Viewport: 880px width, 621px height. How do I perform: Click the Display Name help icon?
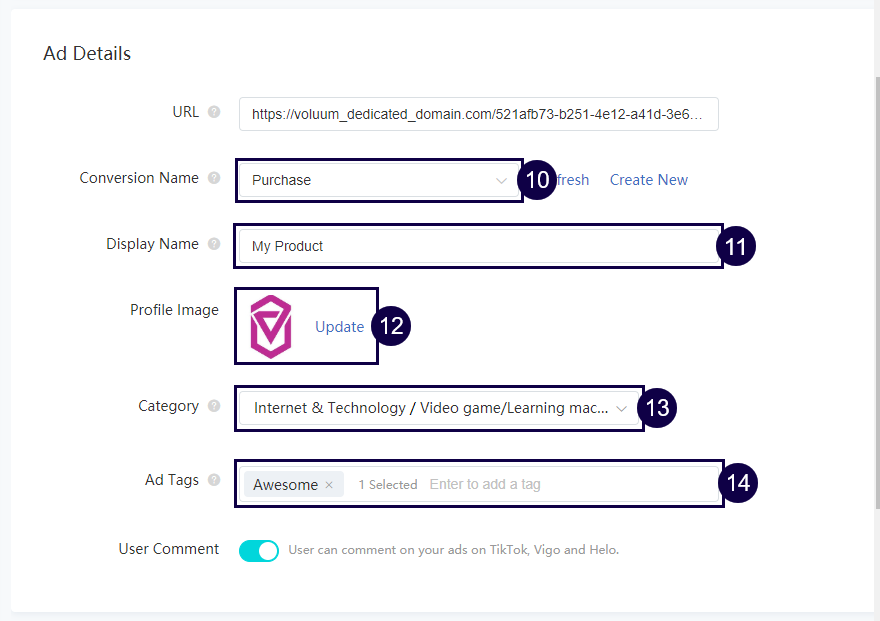click(x=214, y=244)
